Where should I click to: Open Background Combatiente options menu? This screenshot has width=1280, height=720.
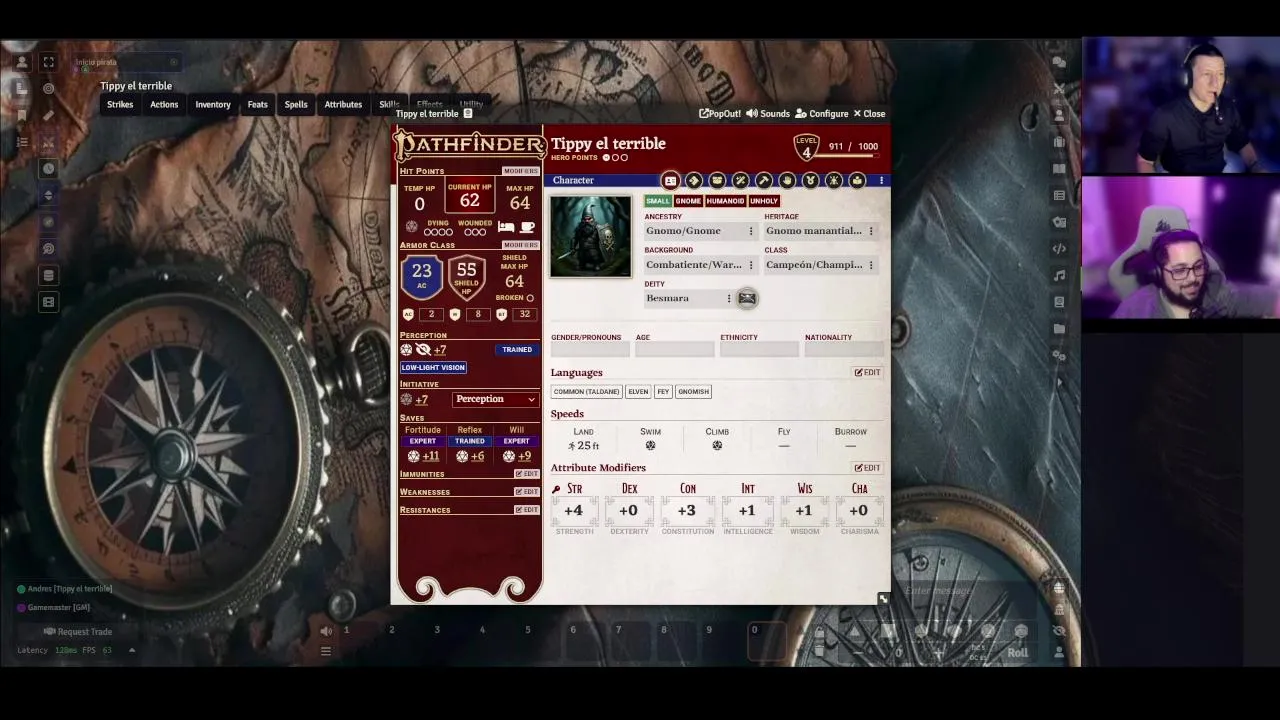[x=751, y=265]
